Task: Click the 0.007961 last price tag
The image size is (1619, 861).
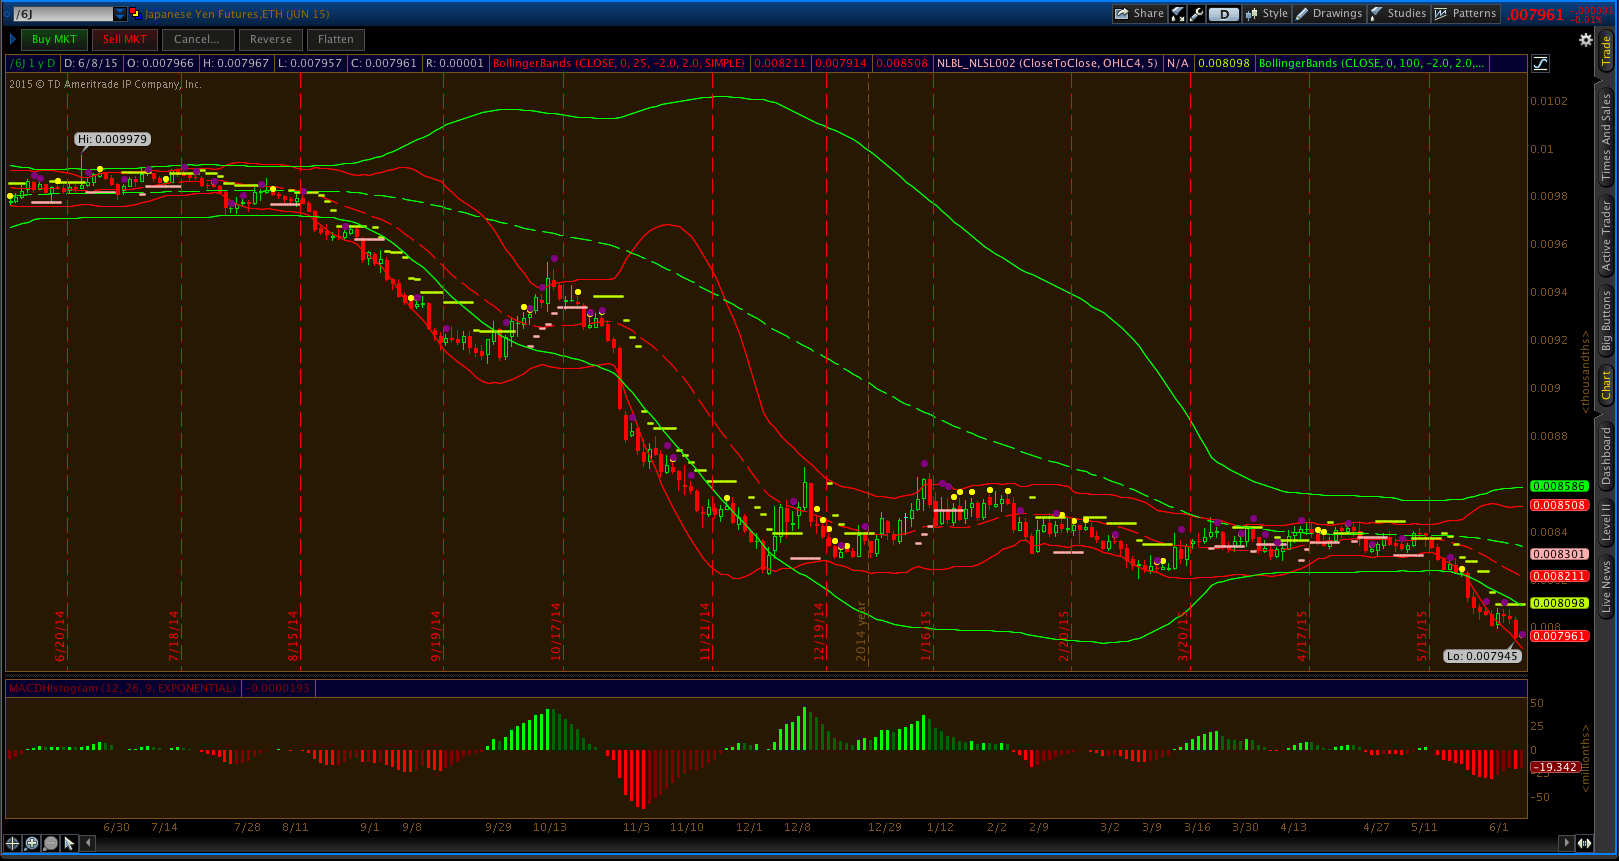Action: pos(1559,636)
